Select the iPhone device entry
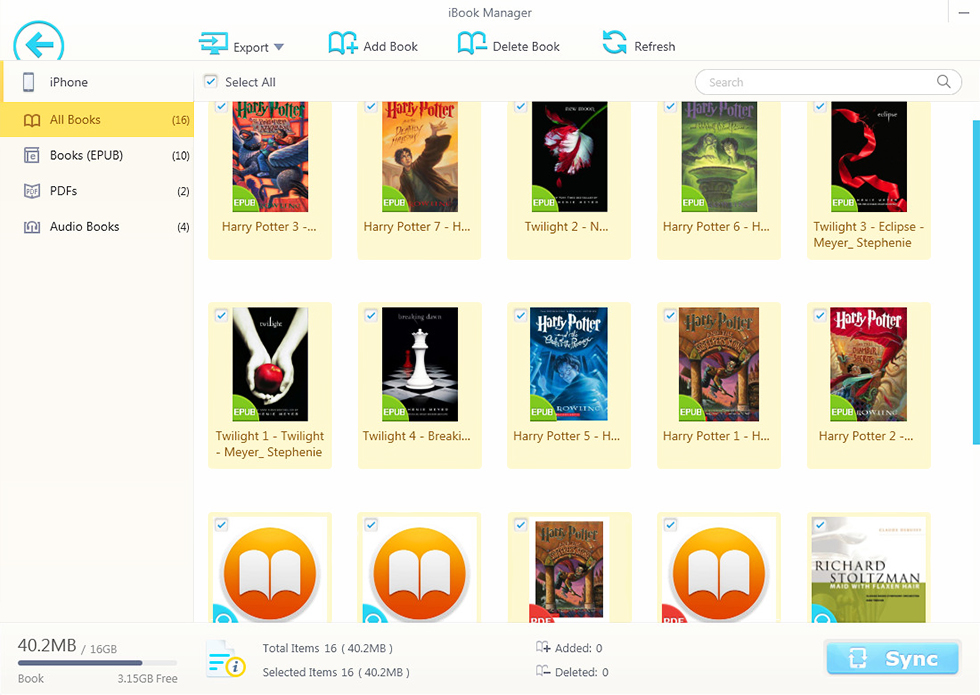Image resolution: width=980 pixels, height=695 pixels. [x=99, y=82]
